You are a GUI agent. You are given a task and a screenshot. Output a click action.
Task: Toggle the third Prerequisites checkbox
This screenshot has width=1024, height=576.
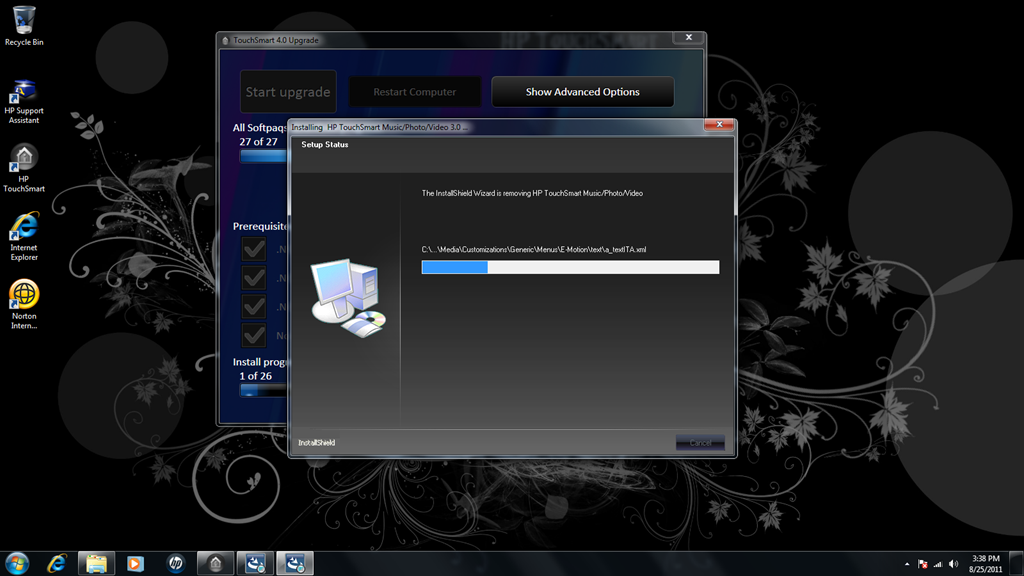pyautogui.click(x=253, y=306)
